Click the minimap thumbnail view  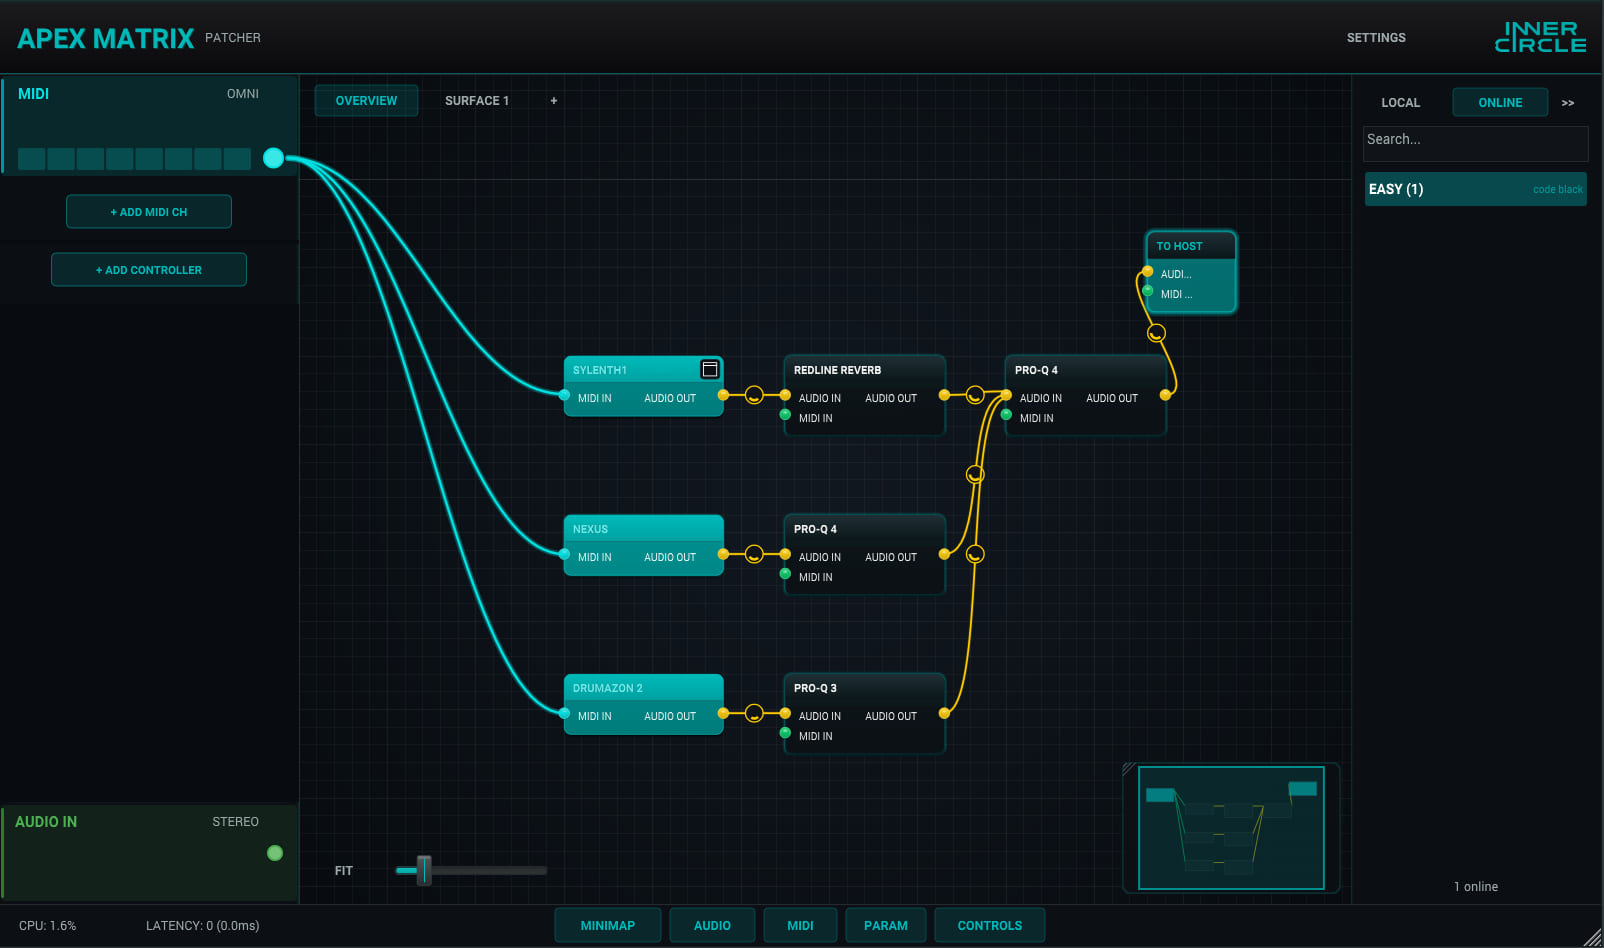pyautogui.click(x=1231, y=828)
